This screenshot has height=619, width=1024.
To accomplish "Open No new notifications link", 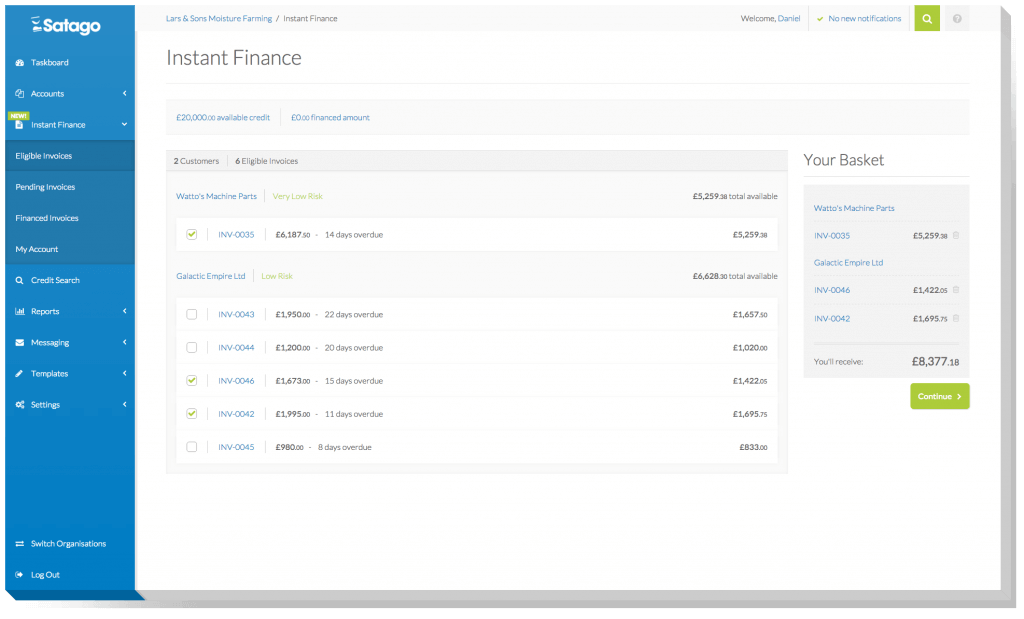I will (865, 18).
